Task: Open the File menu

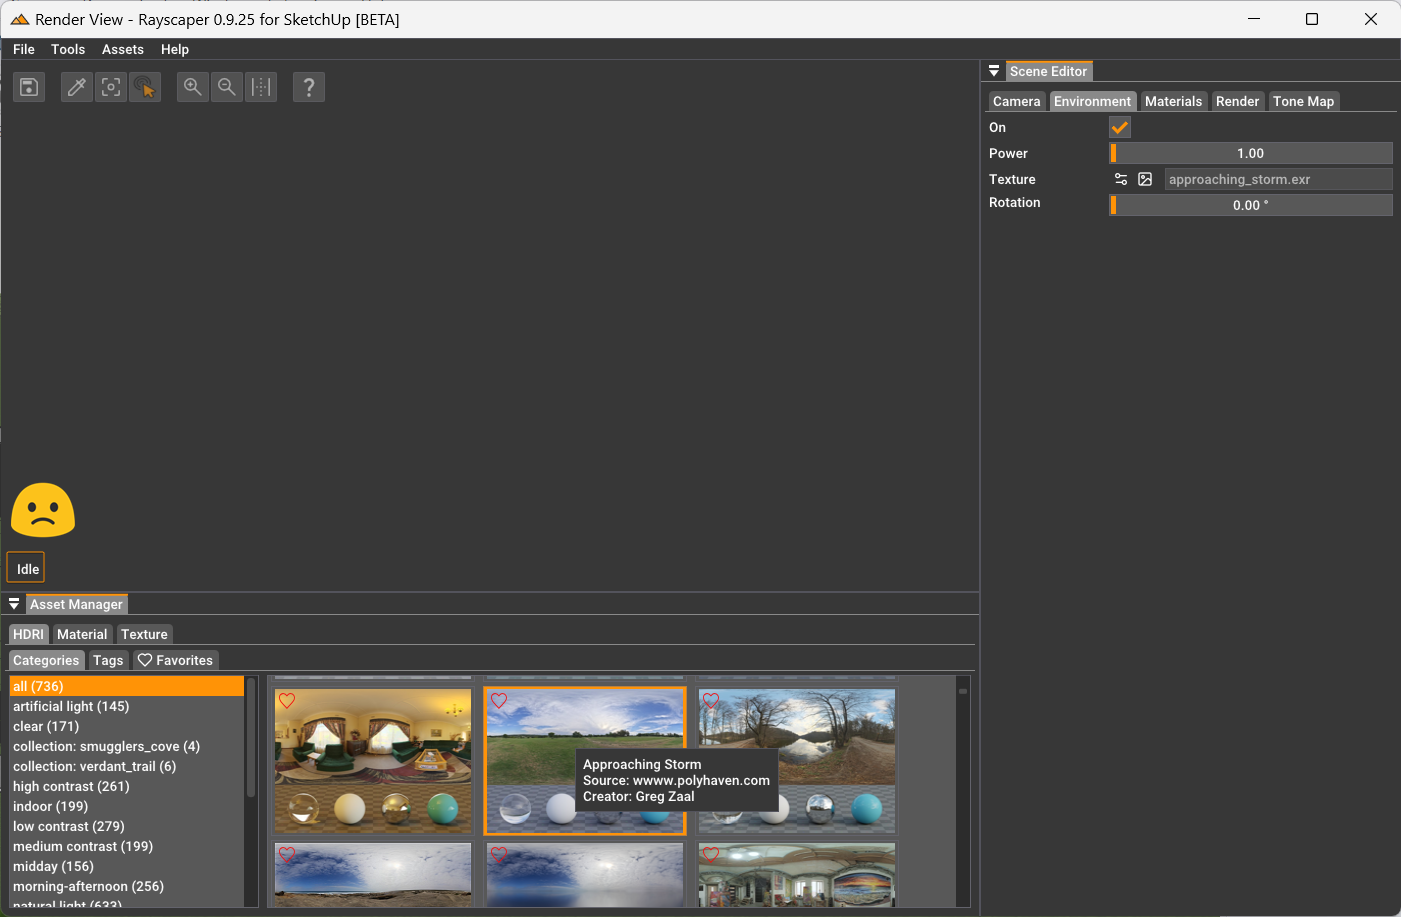Action: [x=24, y=49]
